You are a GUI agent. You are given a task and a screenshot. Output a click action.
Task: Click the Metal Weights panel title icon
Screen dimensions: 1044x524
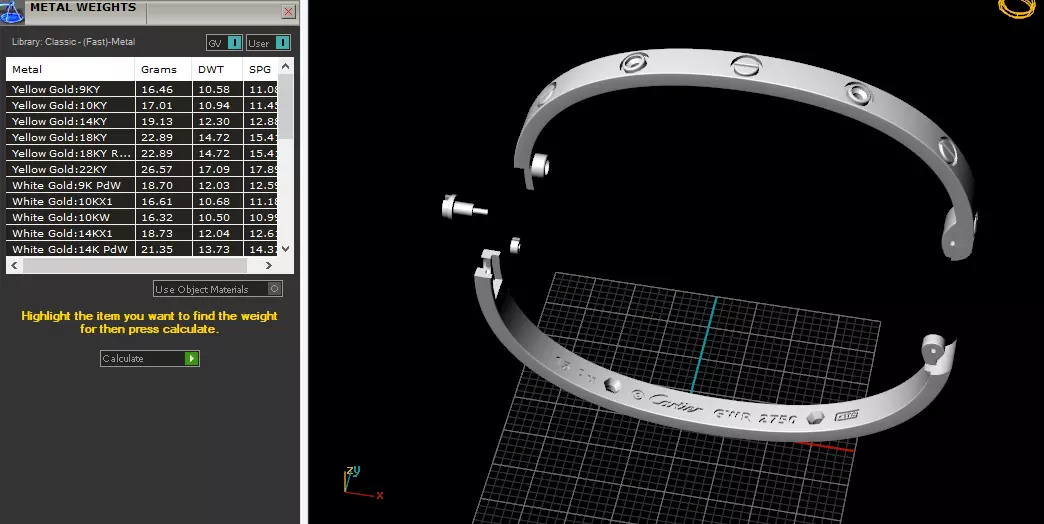[x=12, y=11]
